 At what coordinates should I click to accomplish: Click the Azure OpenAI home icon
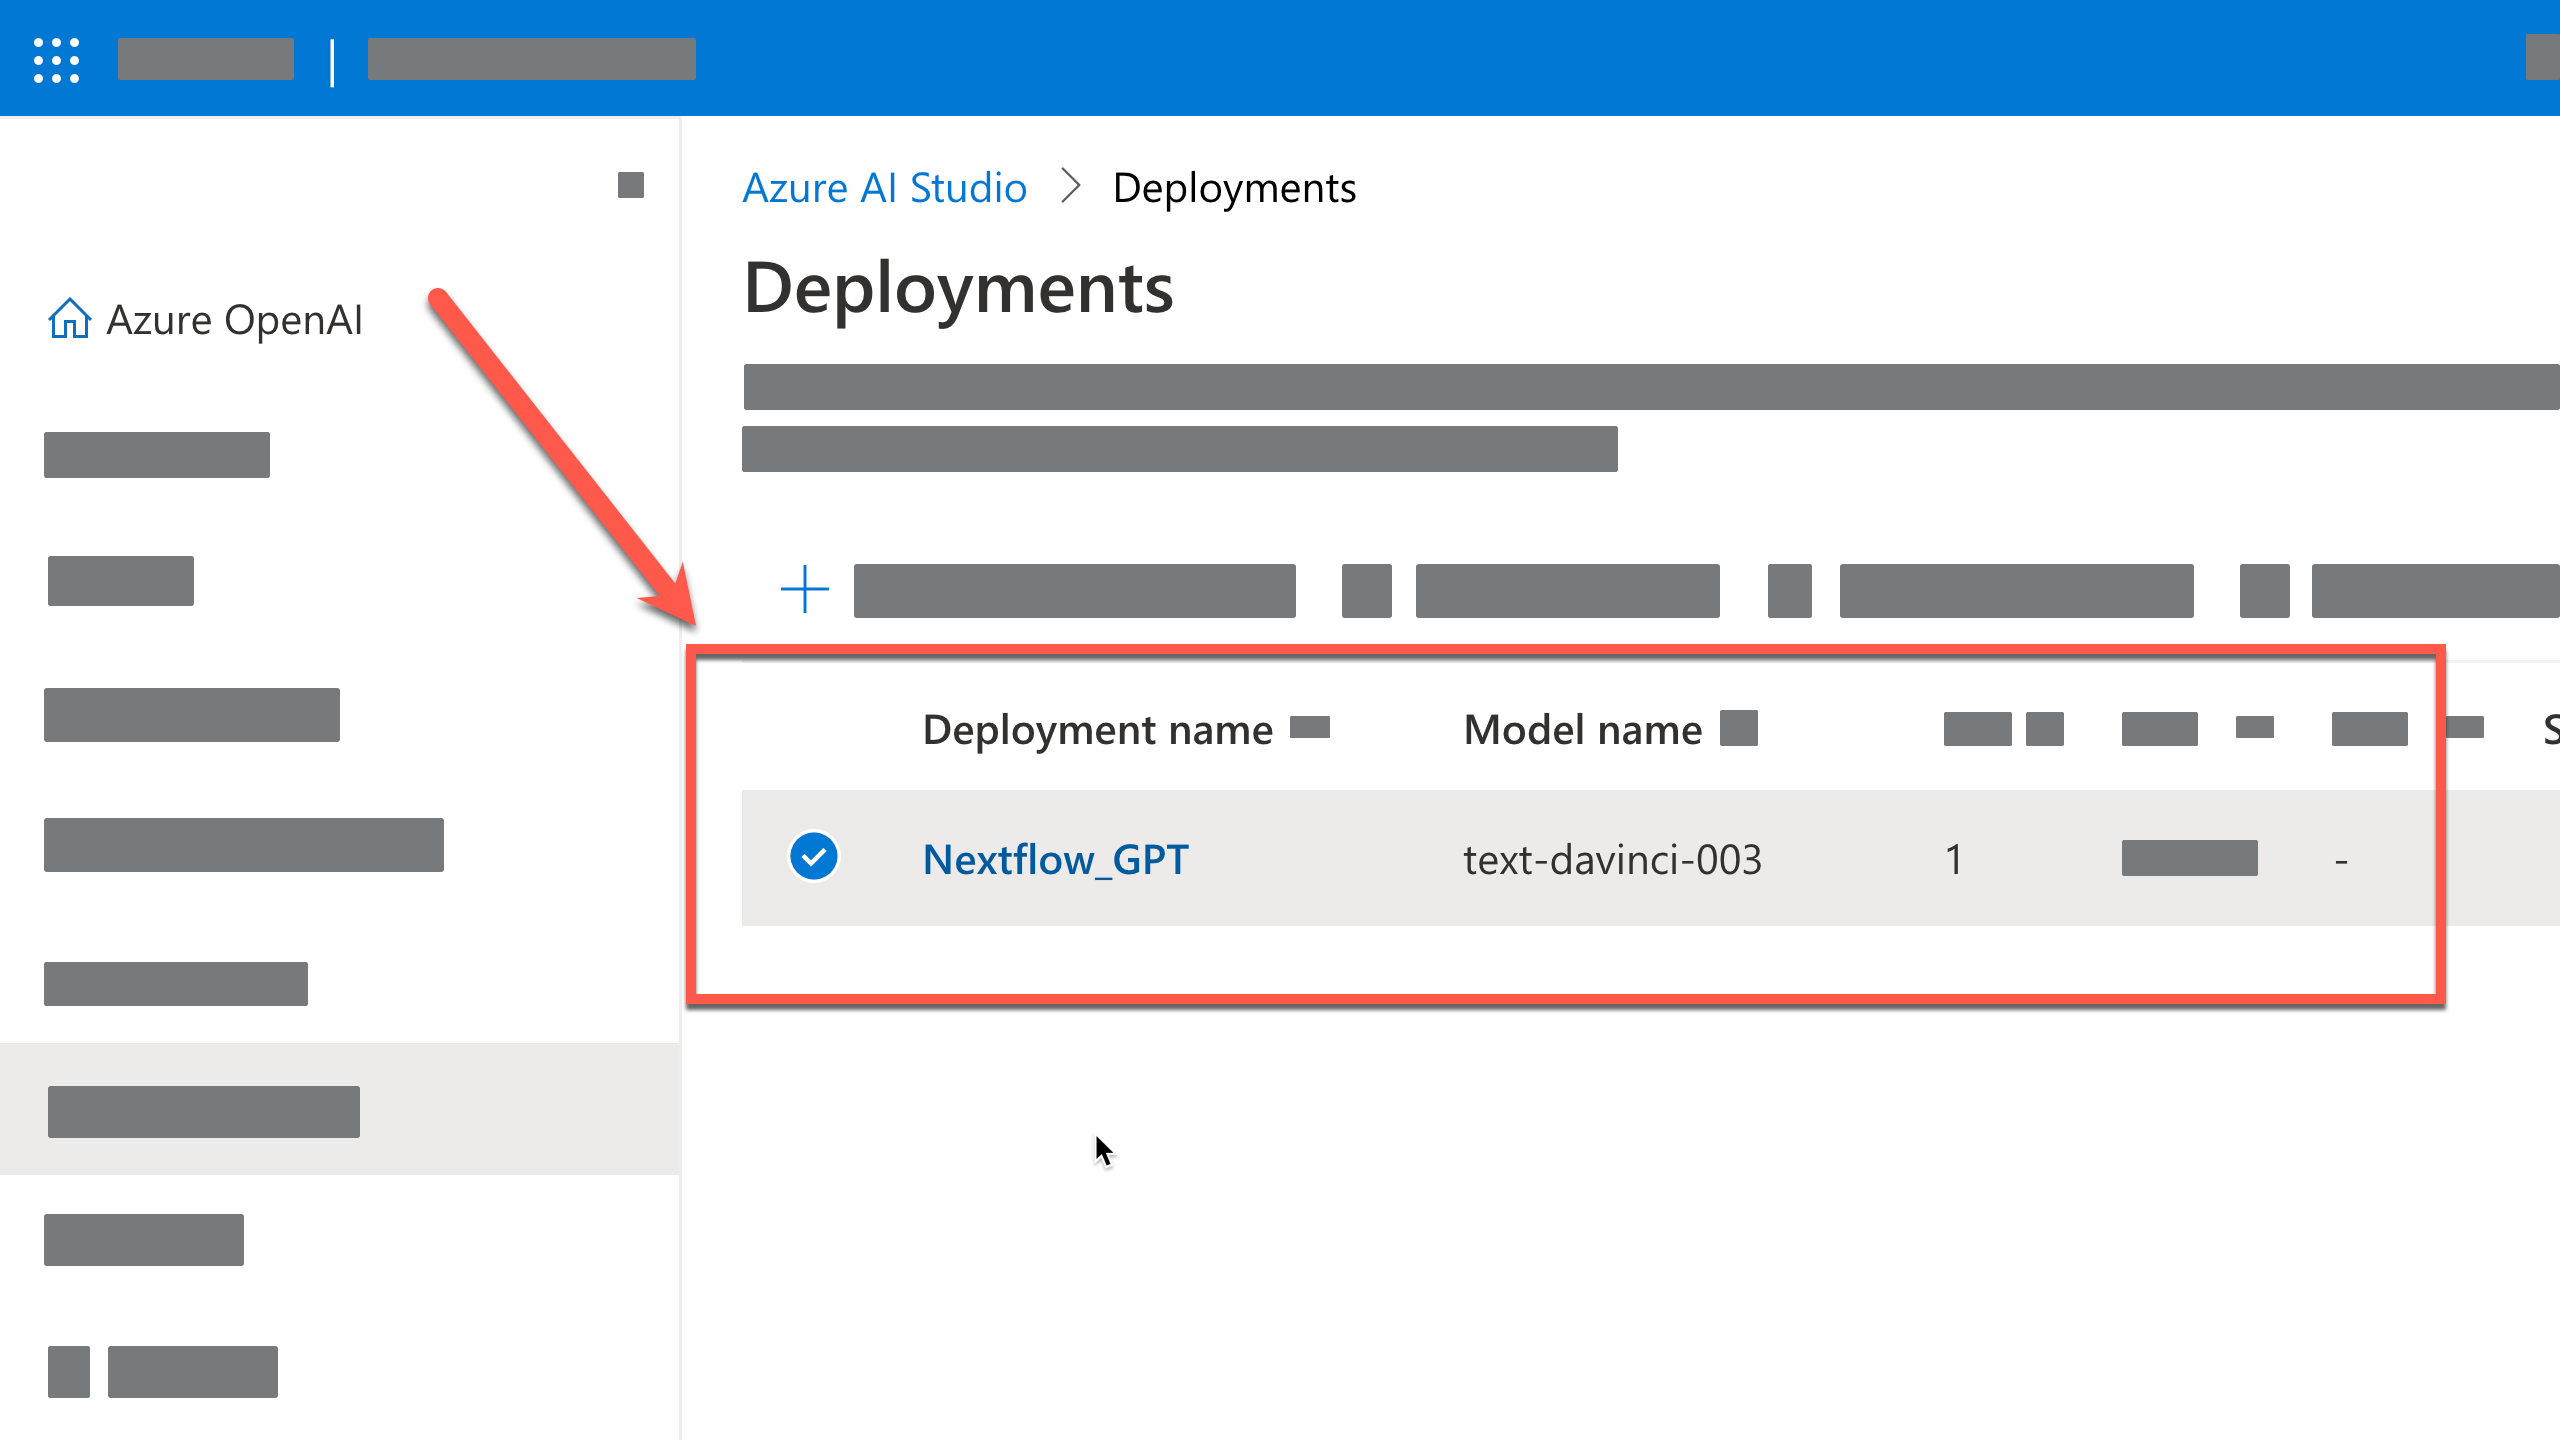pyautogui.click(x=70, y=319)
